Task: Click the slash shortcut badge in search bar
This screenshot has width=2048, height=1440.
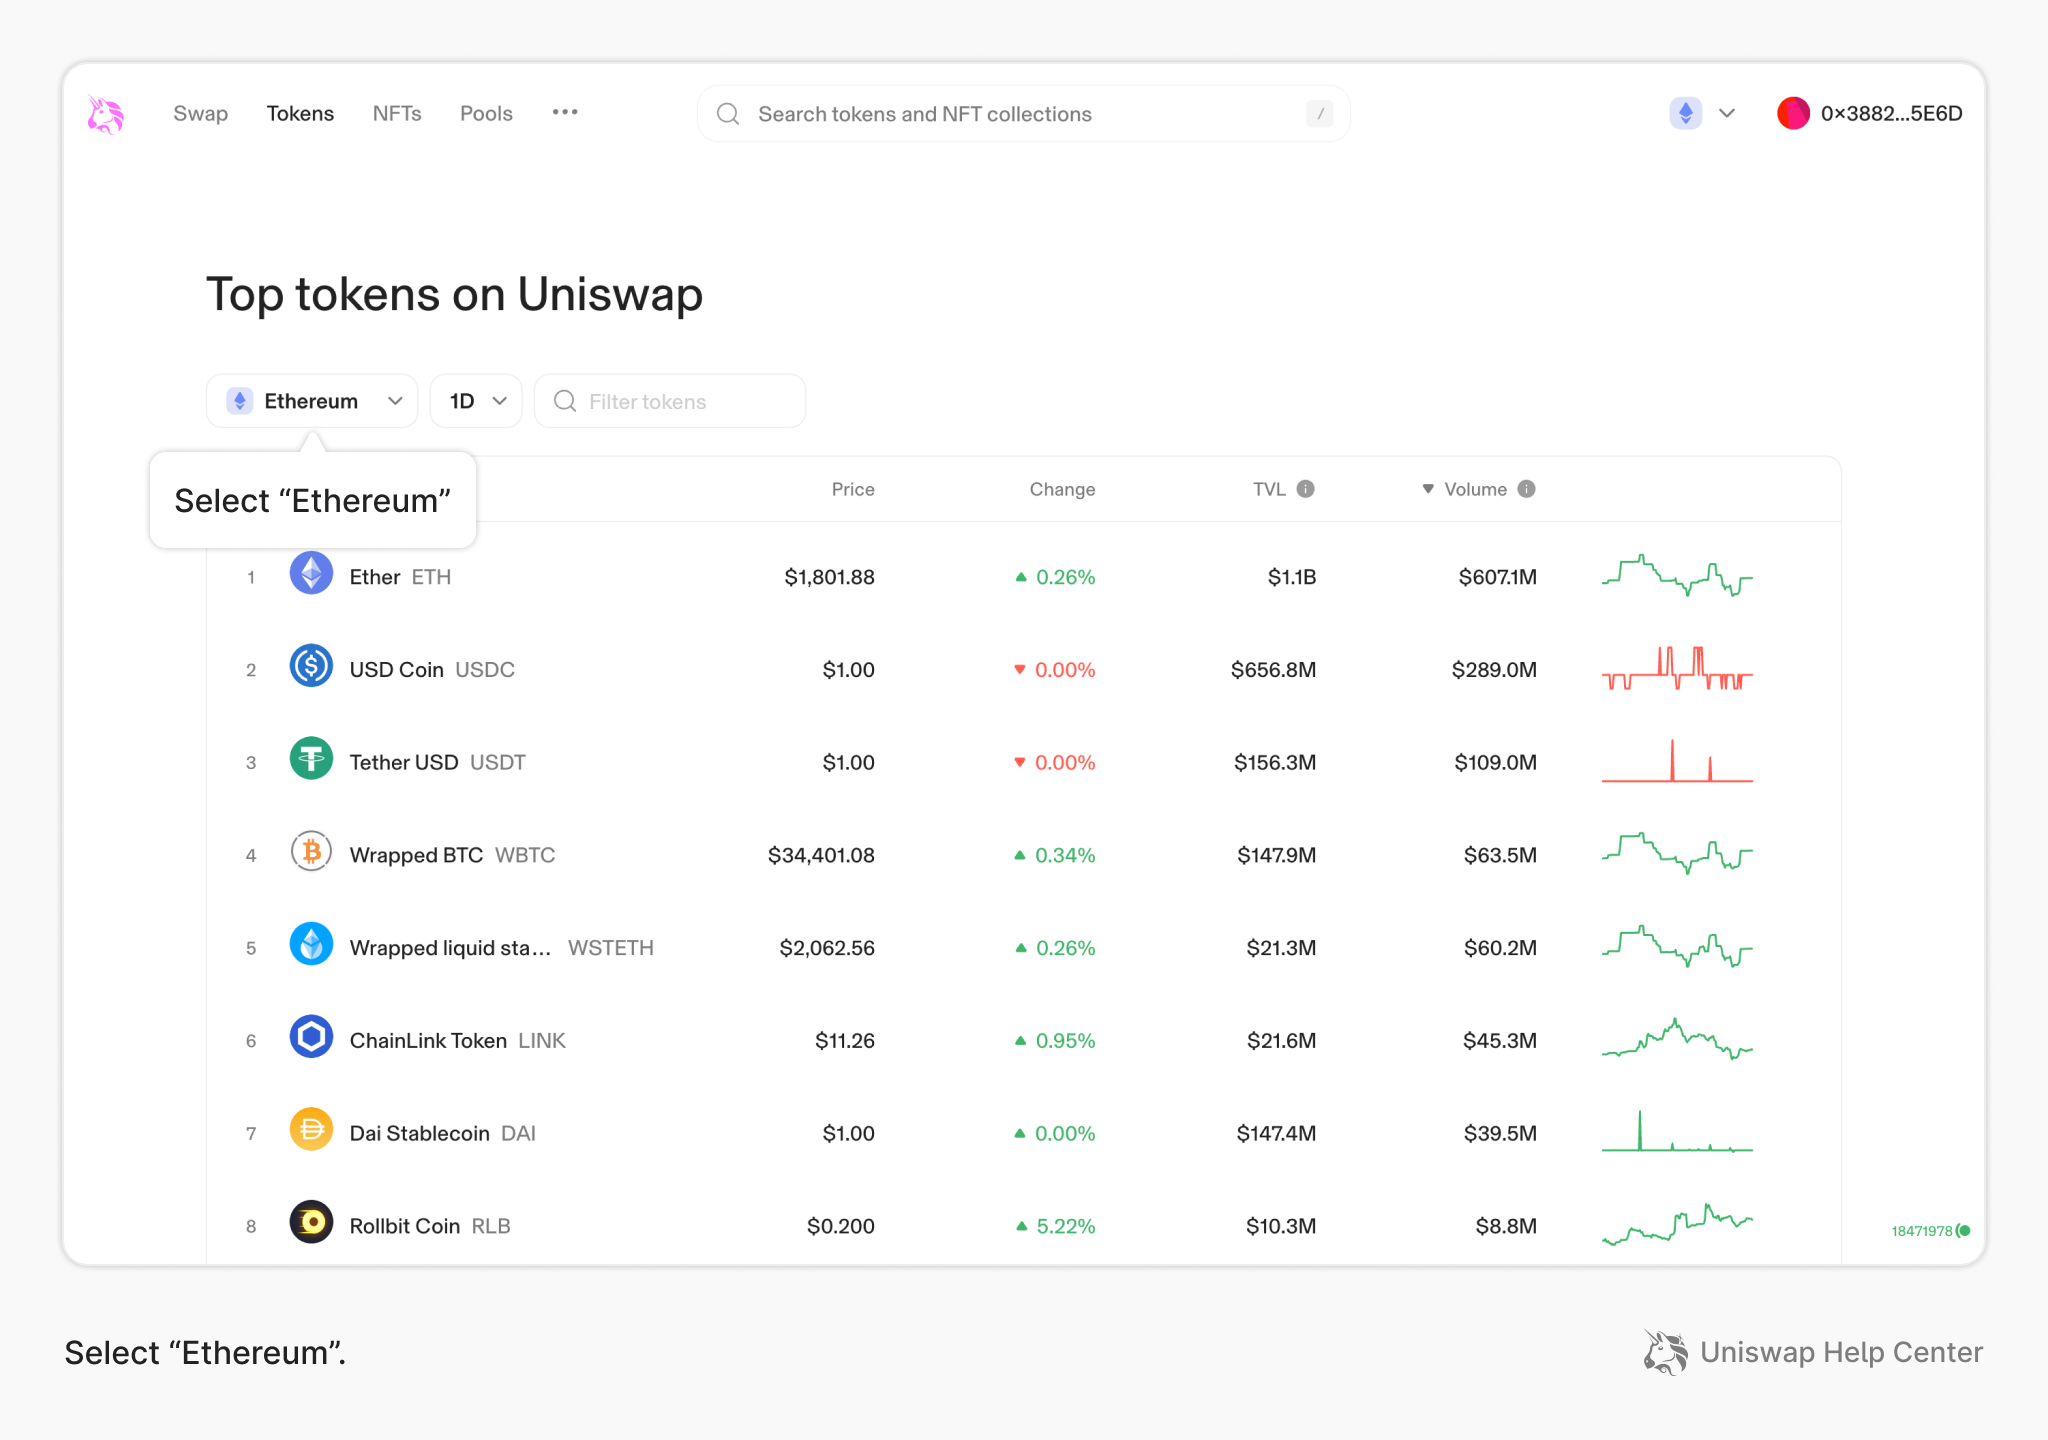Action: click(x=1320, y=114)
